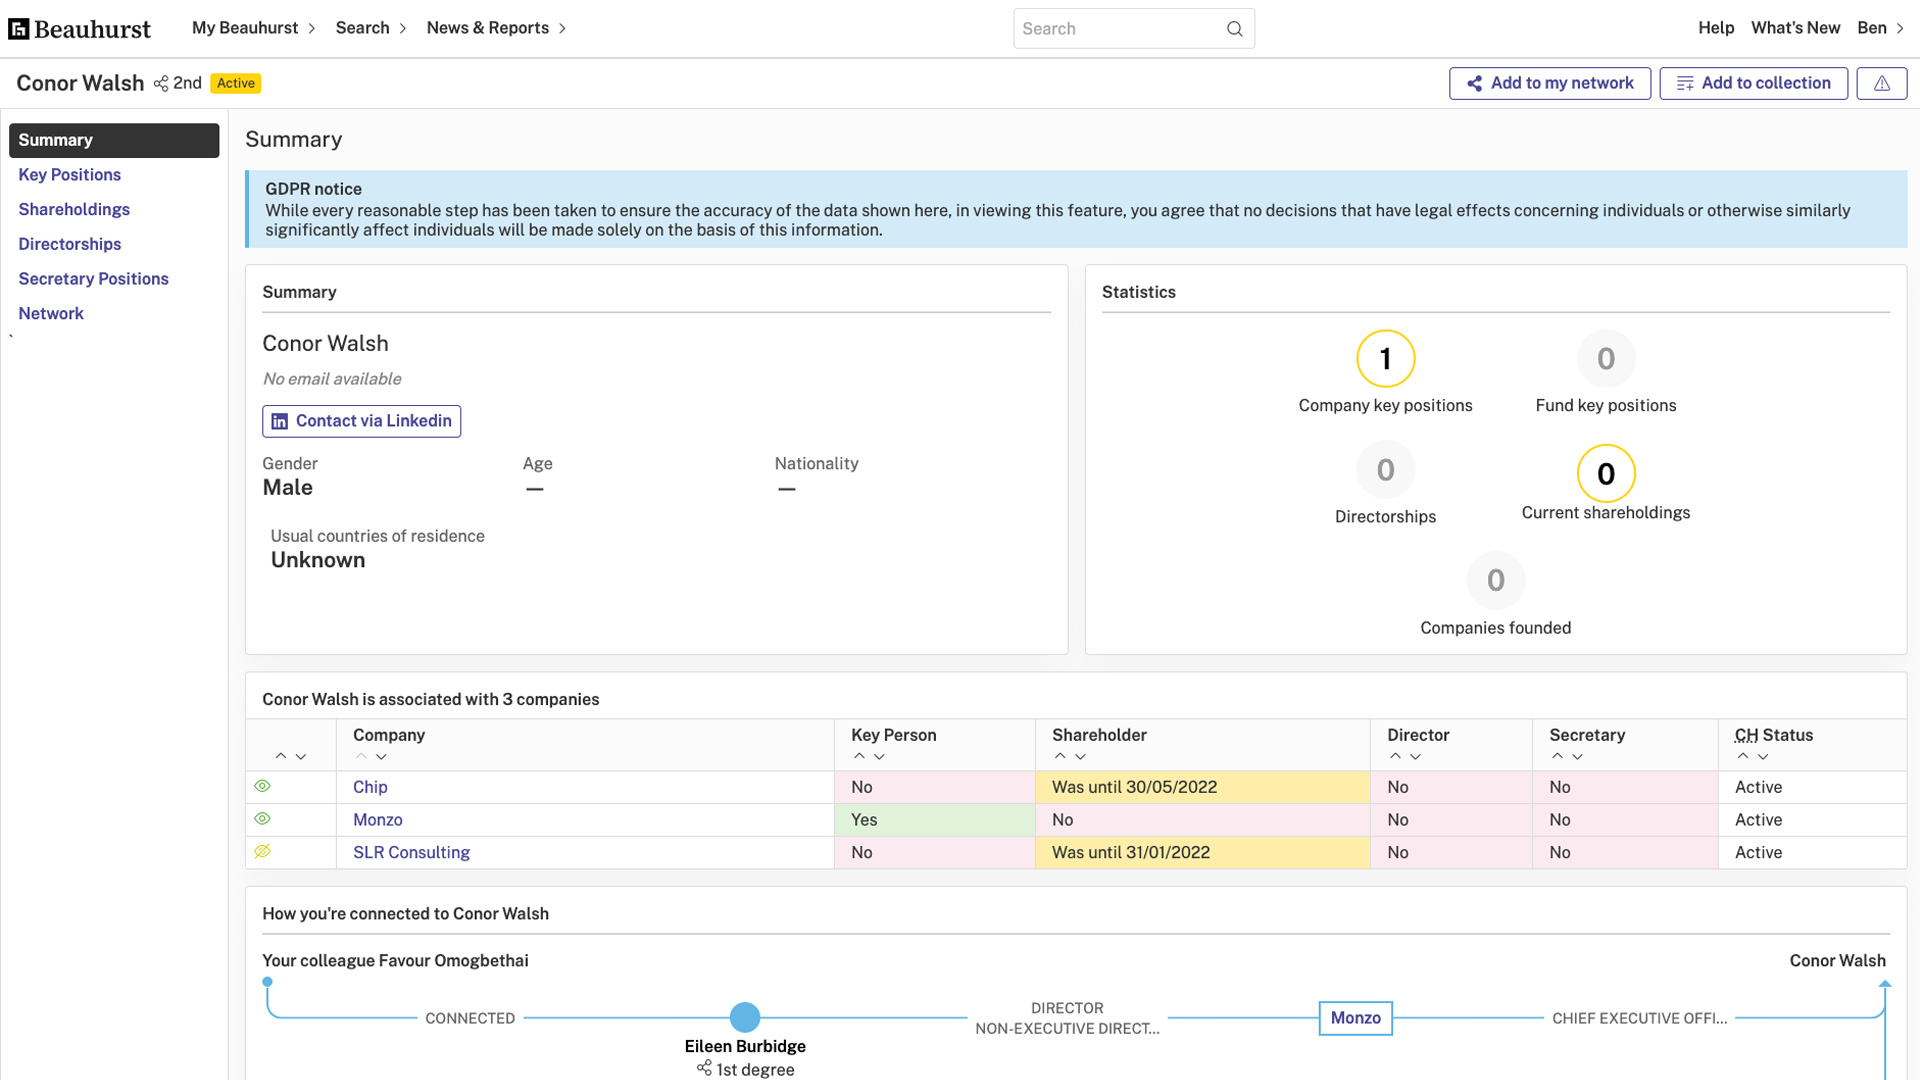The image size is (1920, 1080).
Task: Click the Beauhurst logo
Action: (79, 29)
